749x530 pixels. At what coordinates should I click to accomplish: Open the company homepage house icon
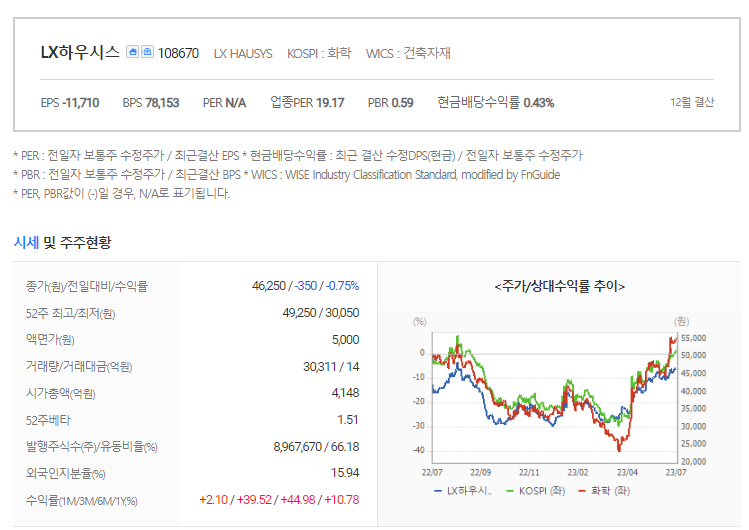(132, 52)
